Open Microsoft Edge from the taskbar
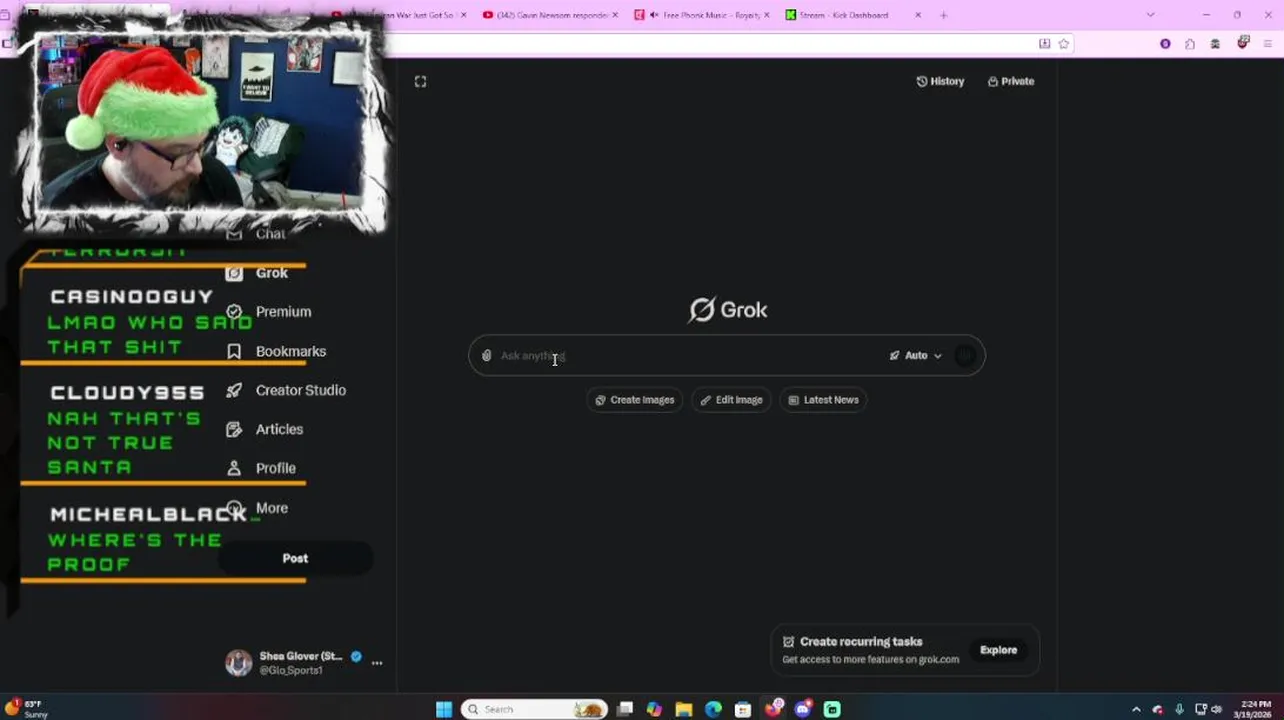 (713, 710)
